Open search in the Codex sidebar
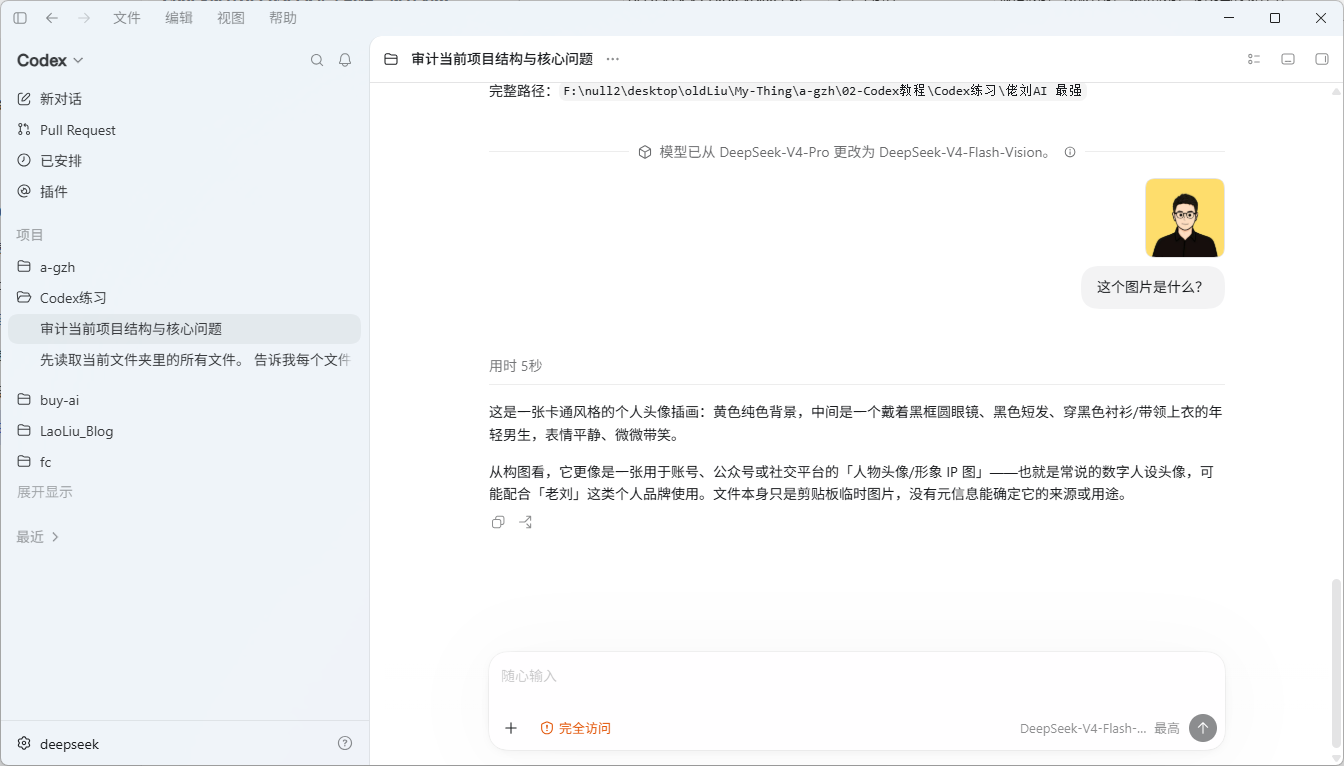The image size is (1344, 766). [317, 60]
